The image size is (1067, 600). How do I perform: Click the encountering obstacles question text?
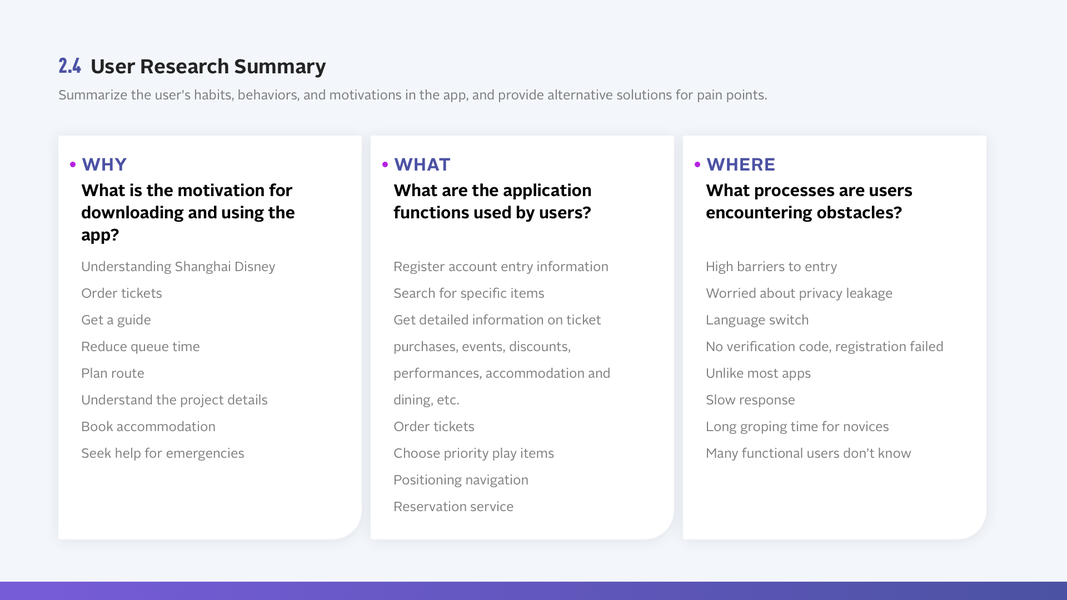coord(809,201)
